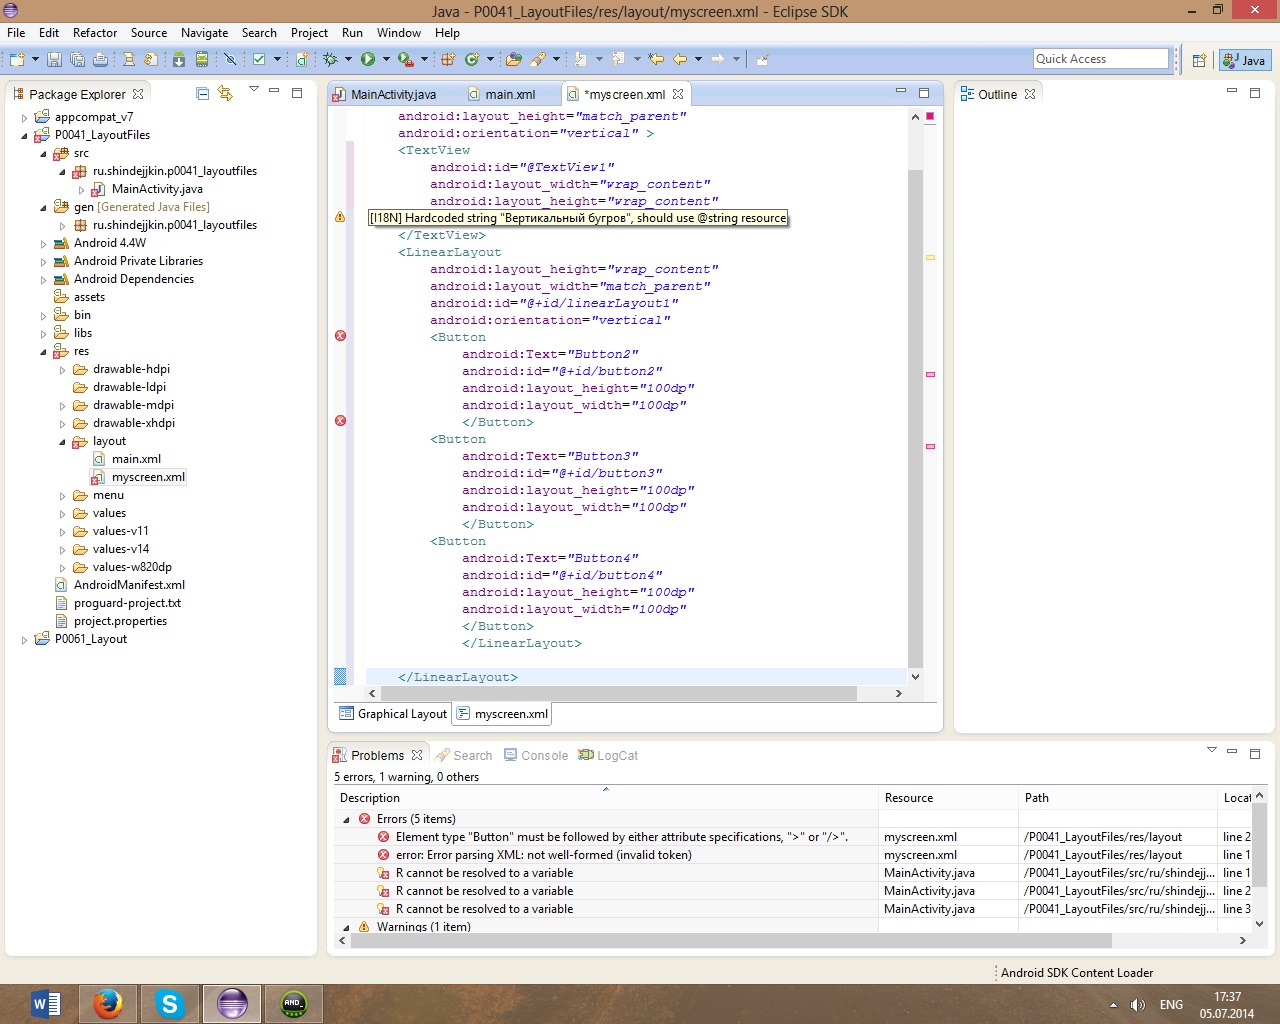Close the myscreen.xml editor tab

click(x=678, y=94)
